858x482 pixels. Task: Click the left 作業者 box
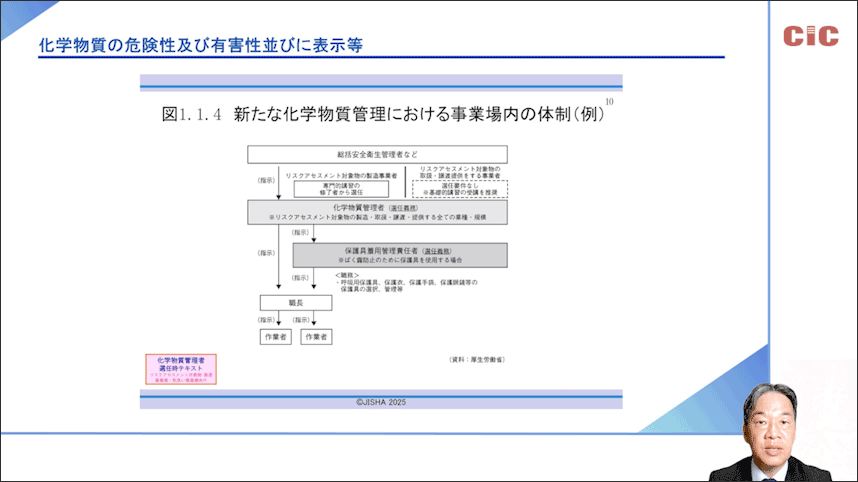276,338
